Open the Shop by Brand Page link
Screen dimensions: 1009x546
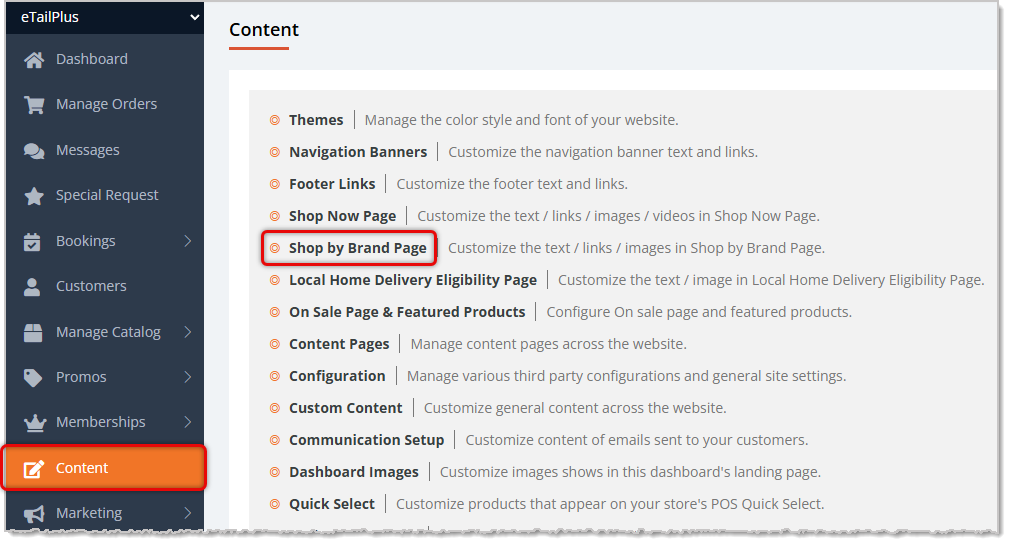pyautogui.click(x=358, y=249)
